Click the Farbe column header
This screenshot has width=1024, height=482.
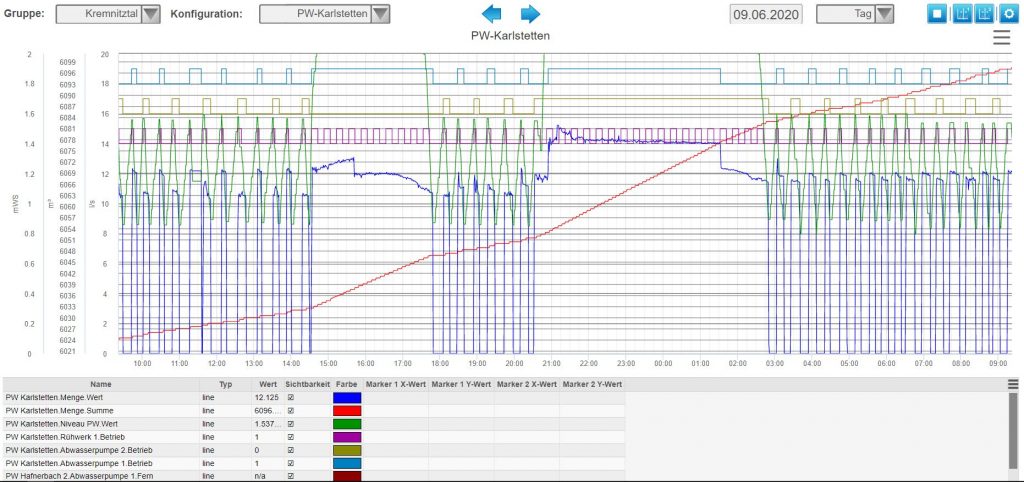347,385
